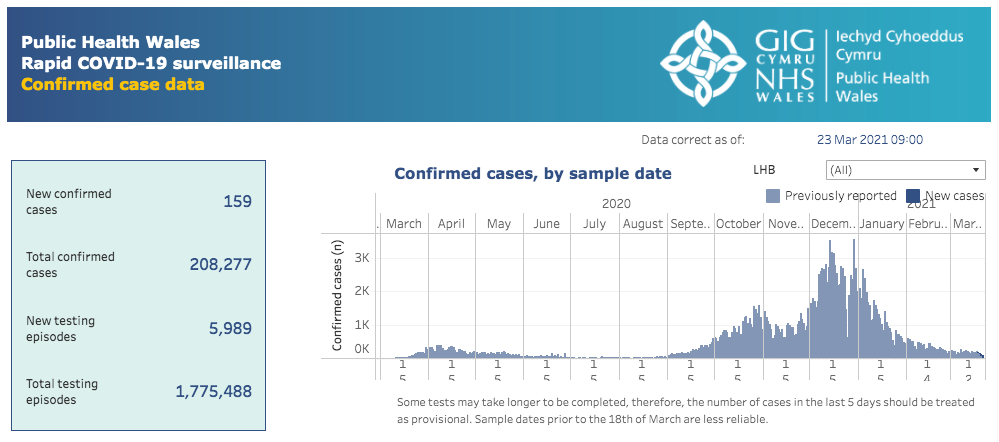Screen dimensions: 999x442
Task: Click the NHS Wales celtic knot logo
Action: [703, 63]
